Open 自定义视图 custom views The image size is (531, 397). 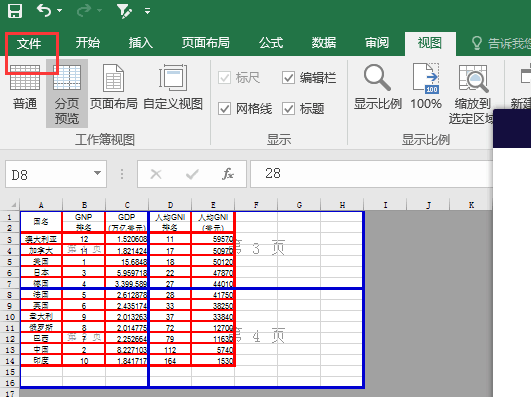coord(173,87)
